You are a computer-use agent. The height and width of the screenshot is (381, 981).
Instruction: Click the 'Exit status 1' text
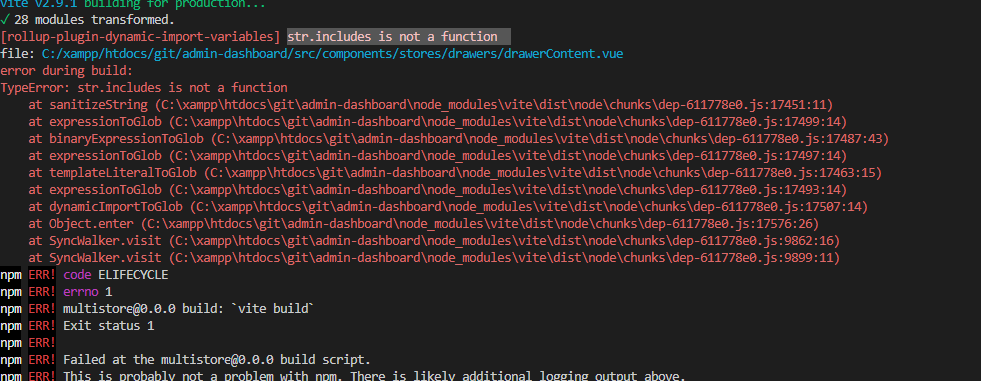pyautogui.click(x=109, y=325)
